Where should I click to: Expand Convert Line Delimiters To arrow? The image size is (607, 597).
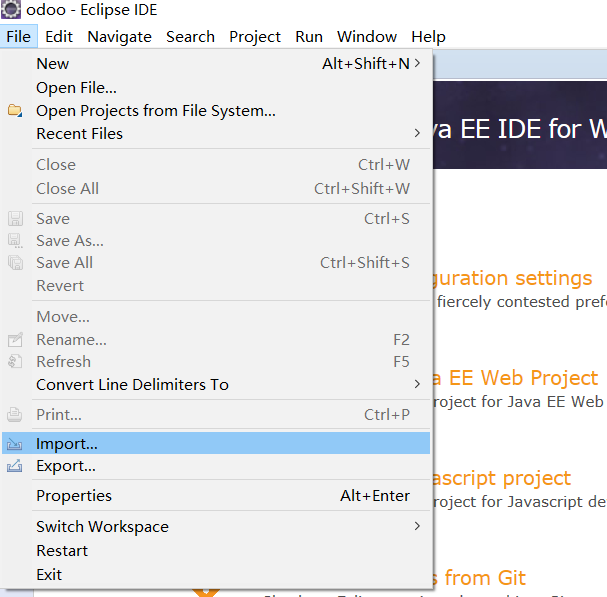click(417, 384)
